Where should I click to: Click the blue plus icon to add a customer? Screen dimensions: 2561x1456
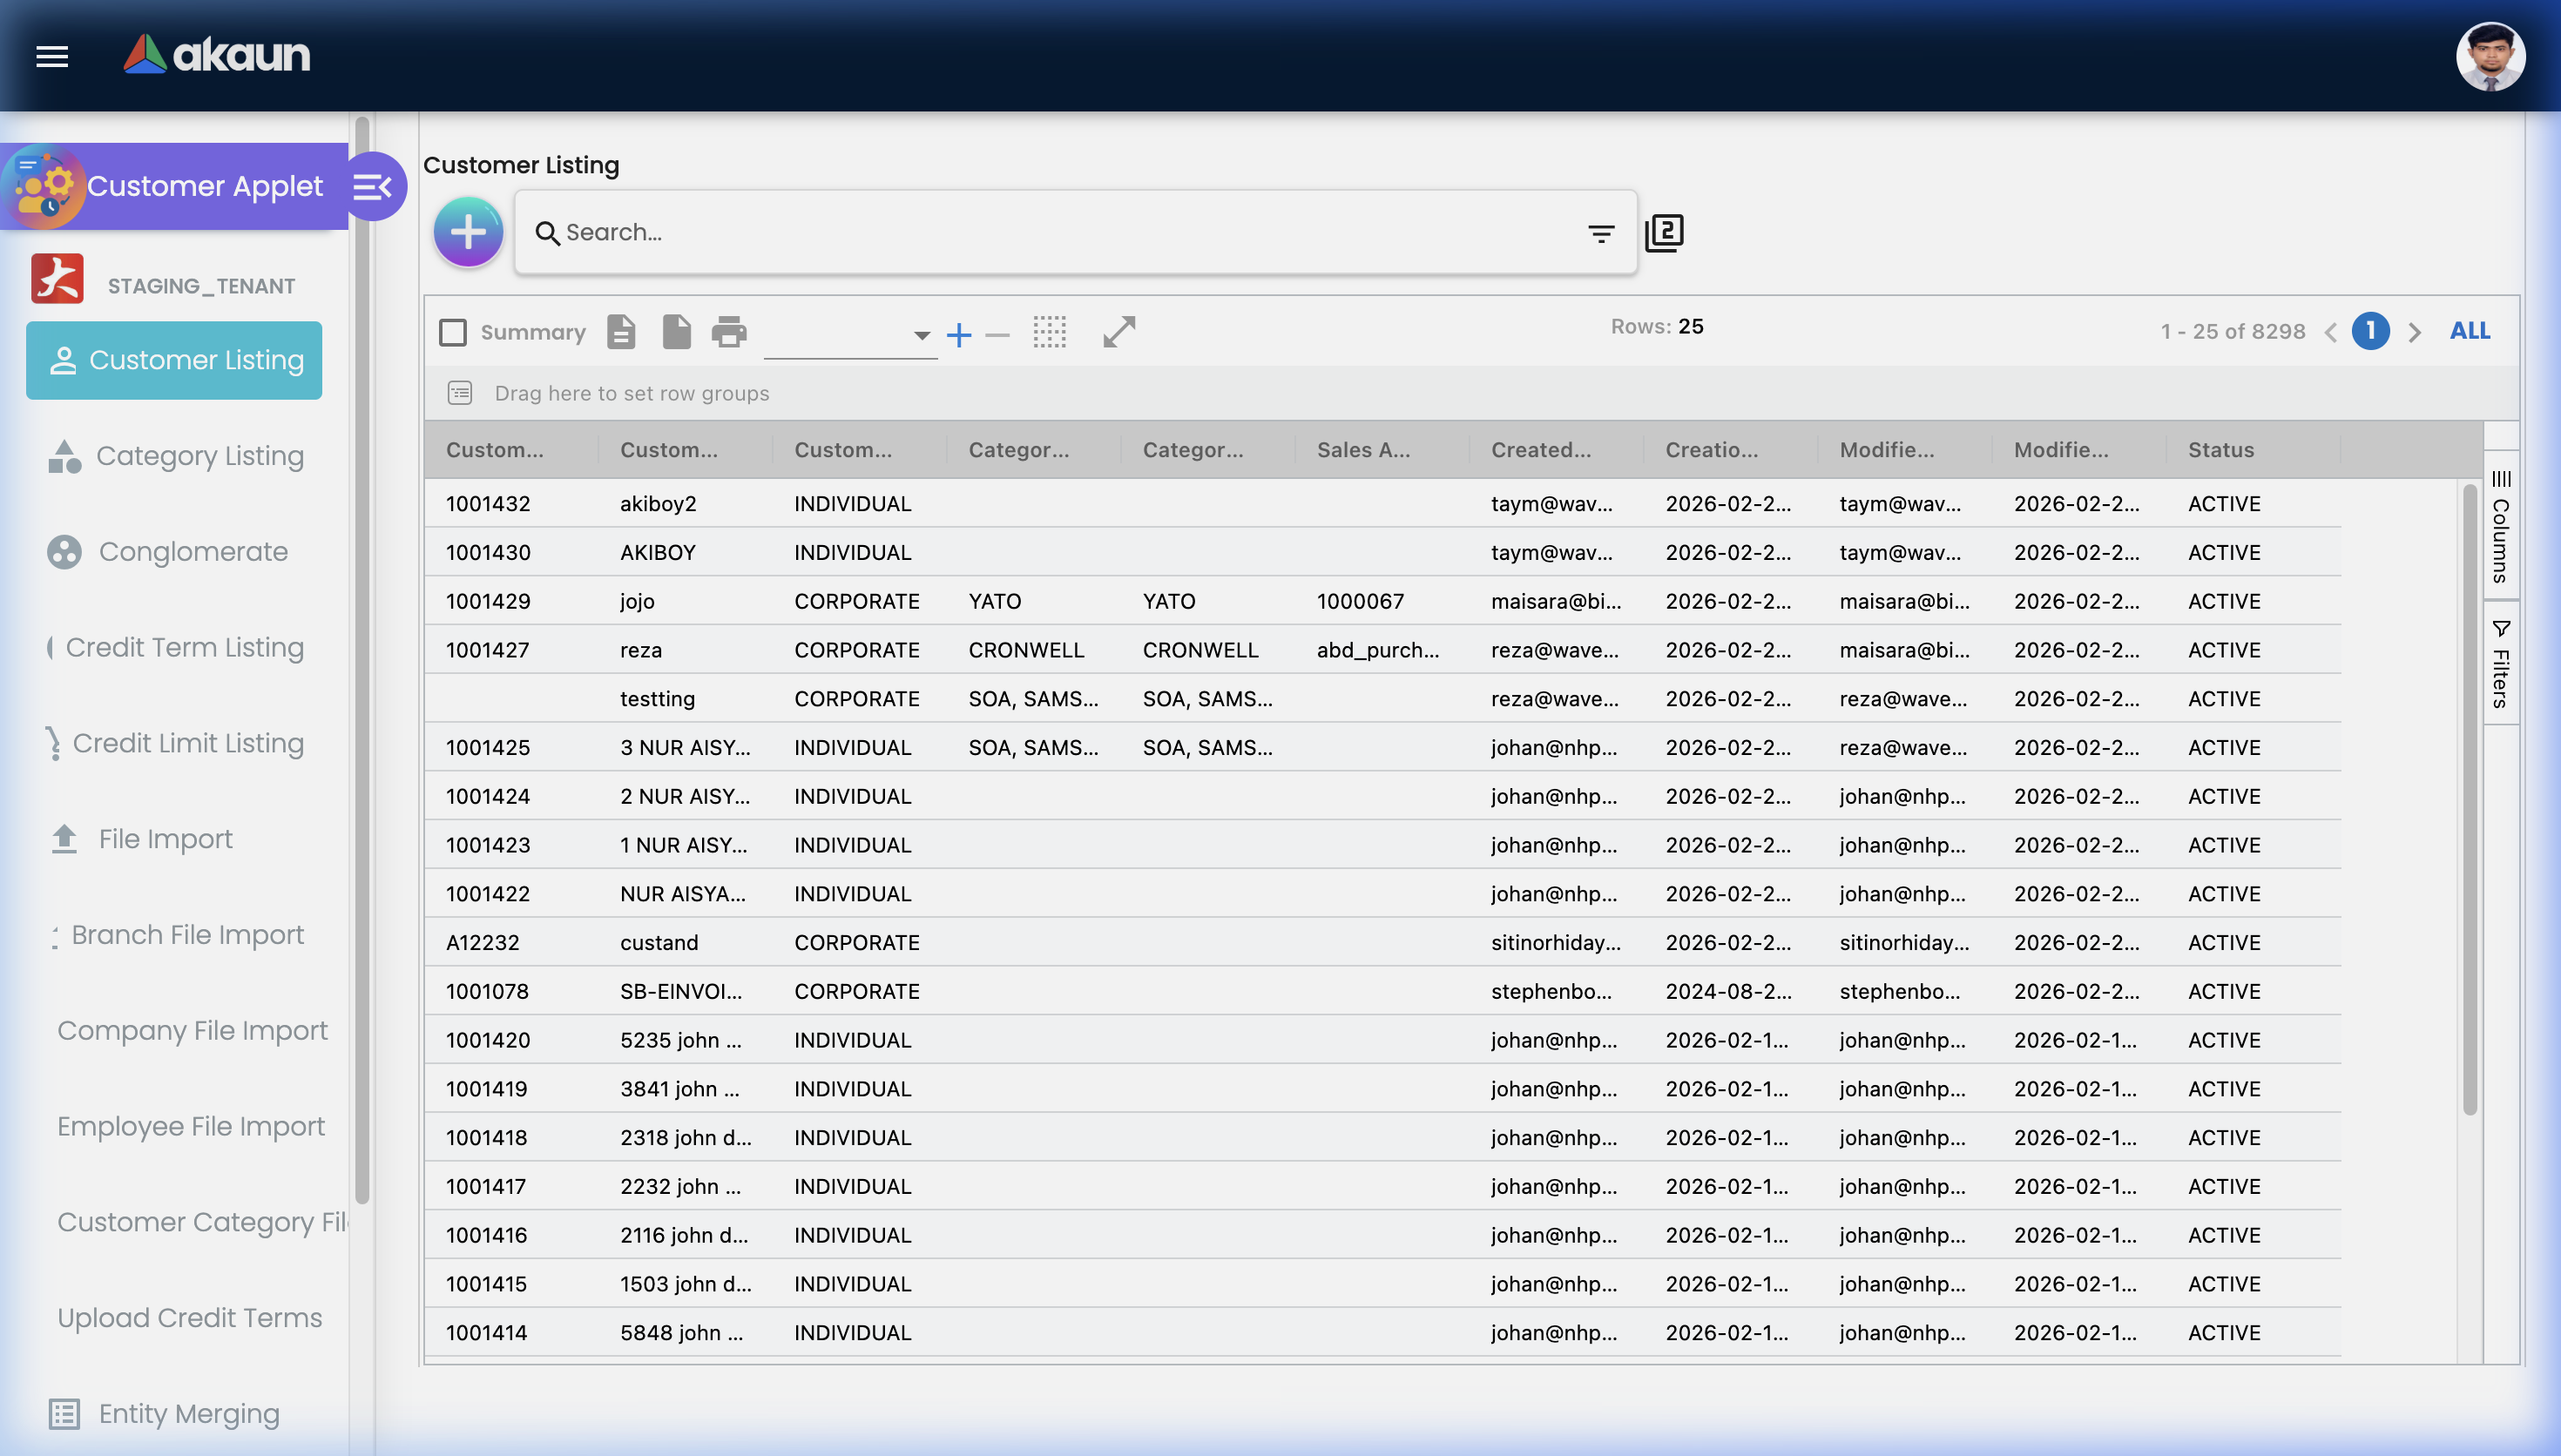tap(468, 231)
